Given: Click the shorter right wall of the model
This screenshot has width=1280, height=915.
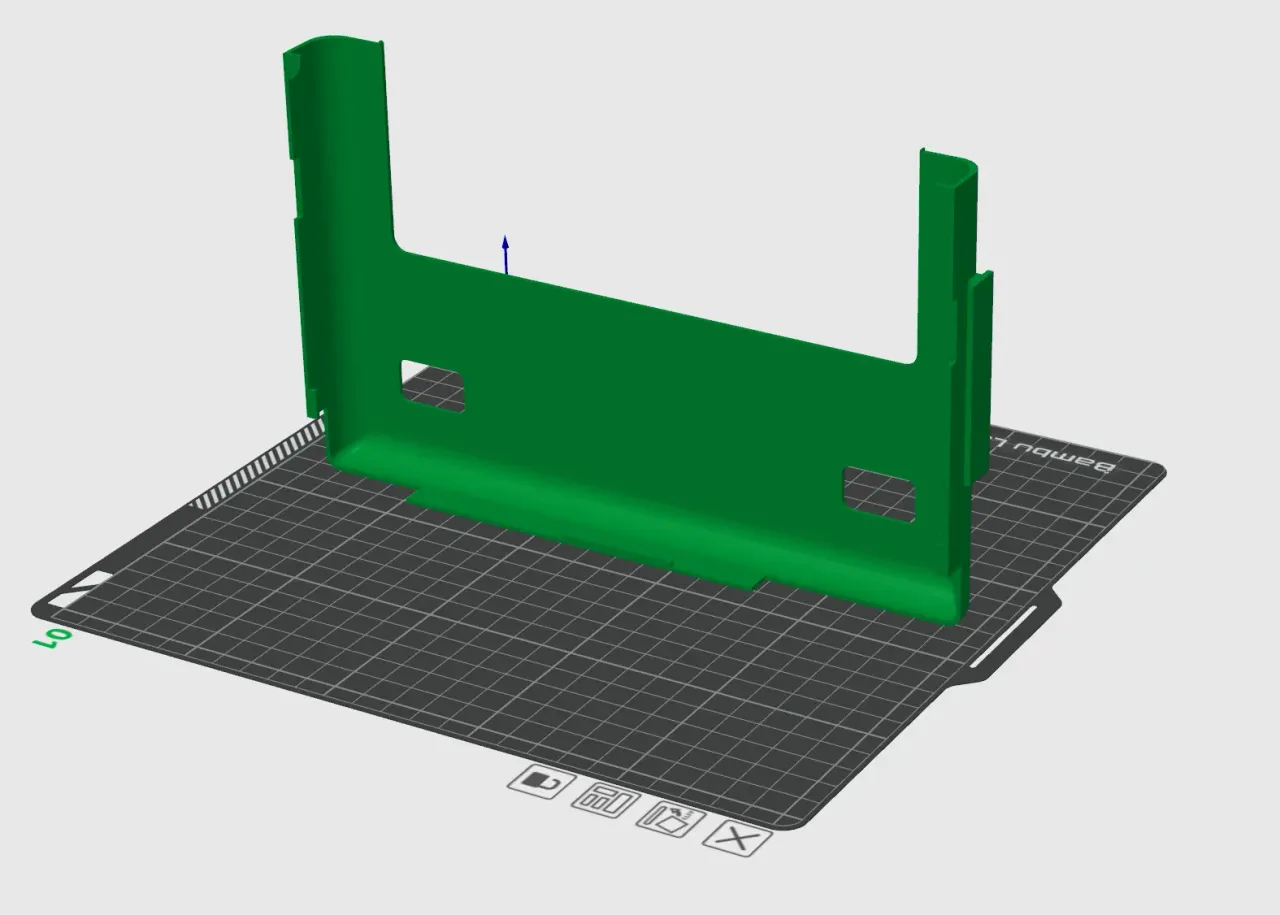Looking at the screenshot, I should (943, 250).
